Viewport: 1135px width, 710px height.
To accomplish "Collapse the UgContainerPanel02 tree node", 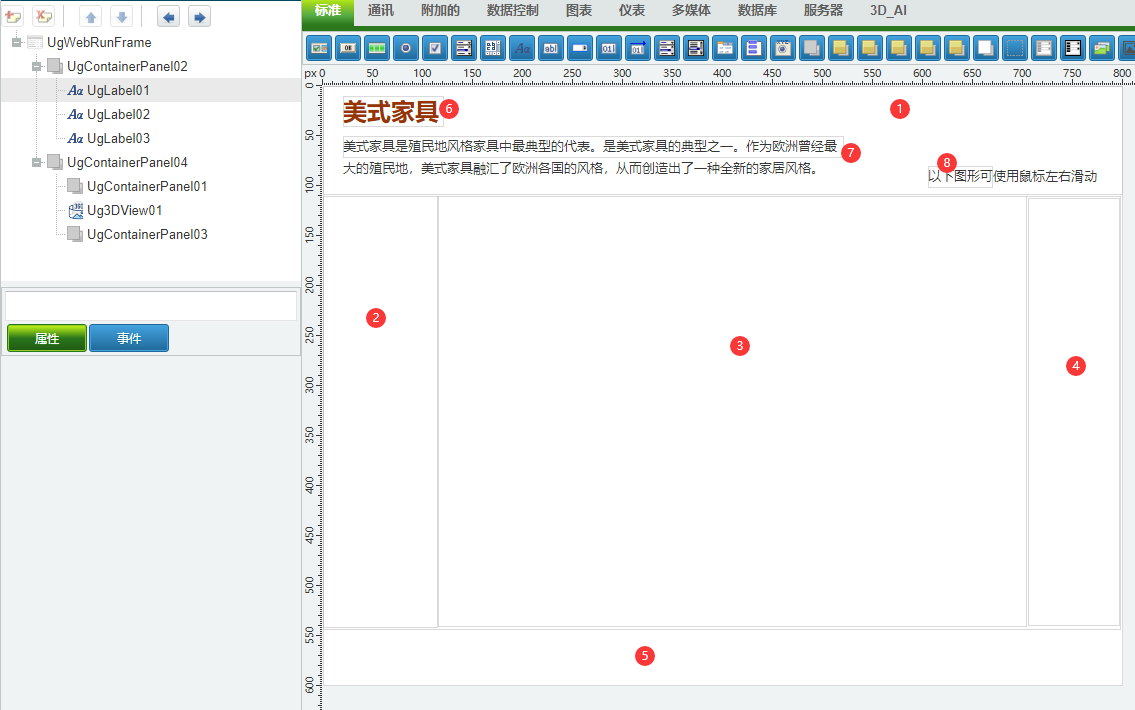I will 36,66.
